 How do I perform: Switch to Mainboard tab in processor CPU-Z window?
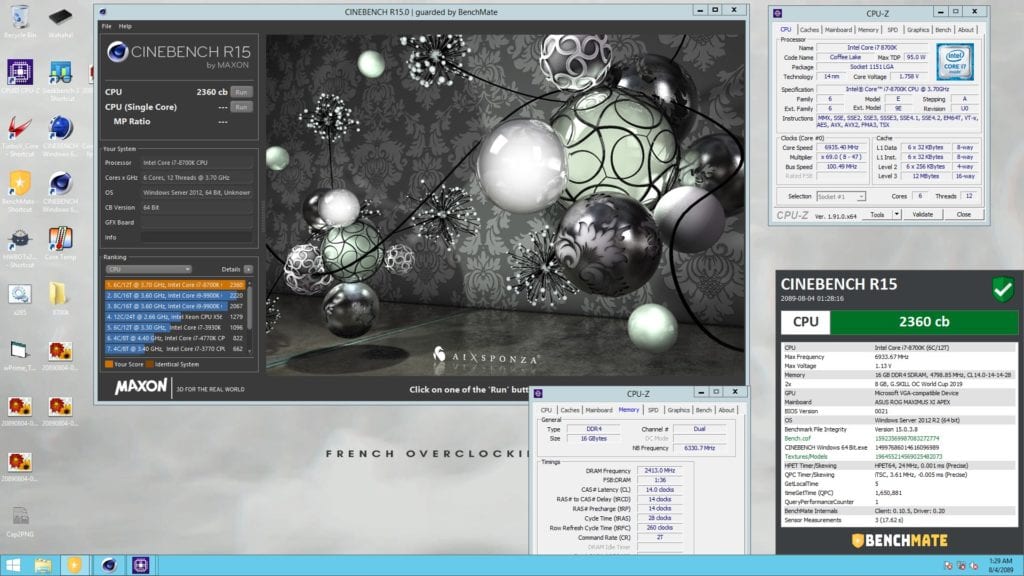click(x=839, y=30)
